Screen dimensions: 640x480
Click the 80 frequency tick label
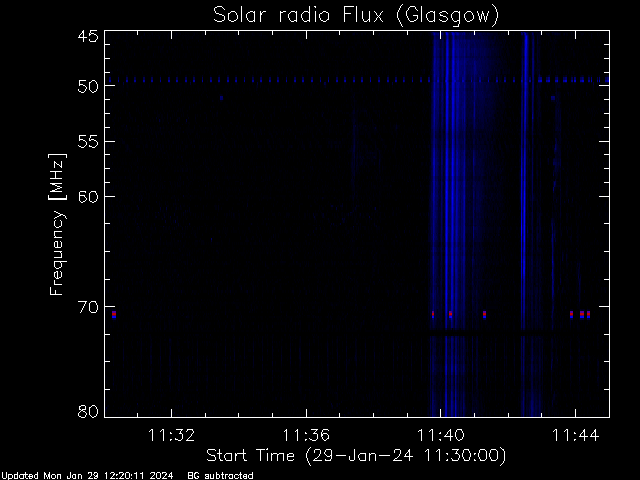(x=88, y=411)
